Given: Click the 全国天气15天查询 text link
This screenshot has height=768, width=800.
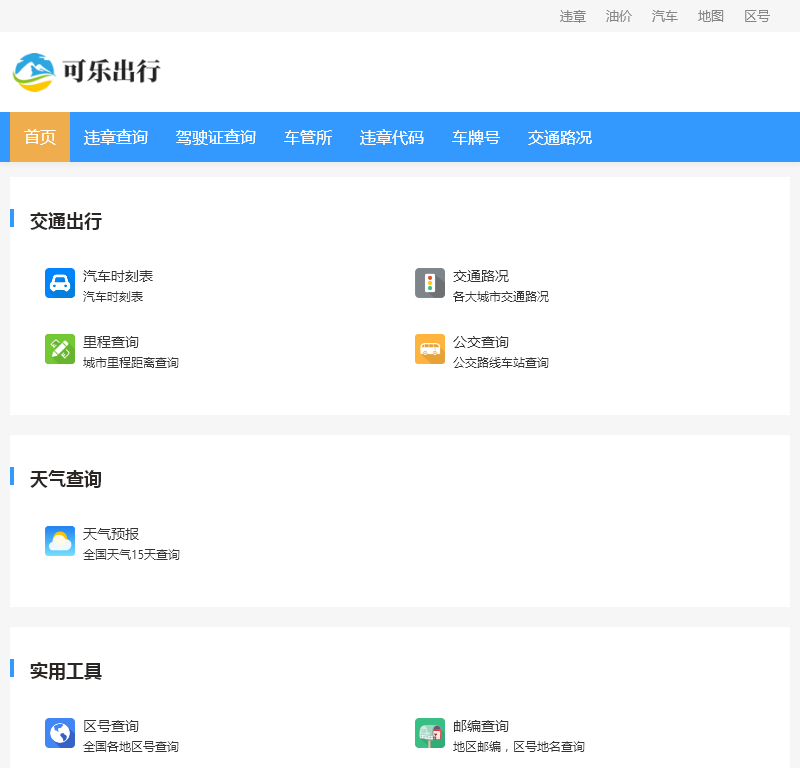Looking at the screenshot, I should (x=131, y=554).
